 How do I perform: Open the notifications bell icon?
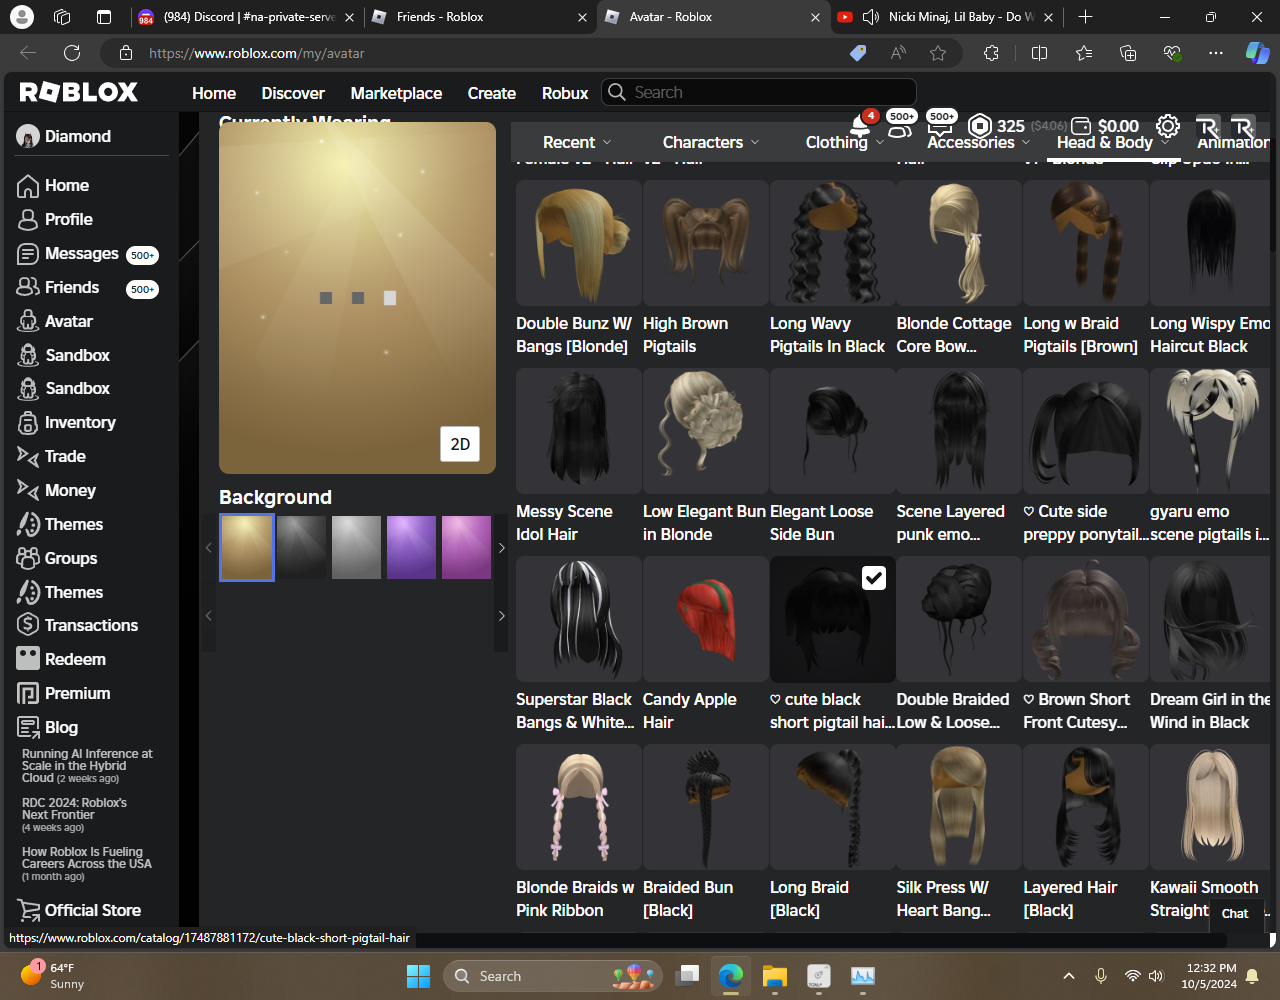860,125
